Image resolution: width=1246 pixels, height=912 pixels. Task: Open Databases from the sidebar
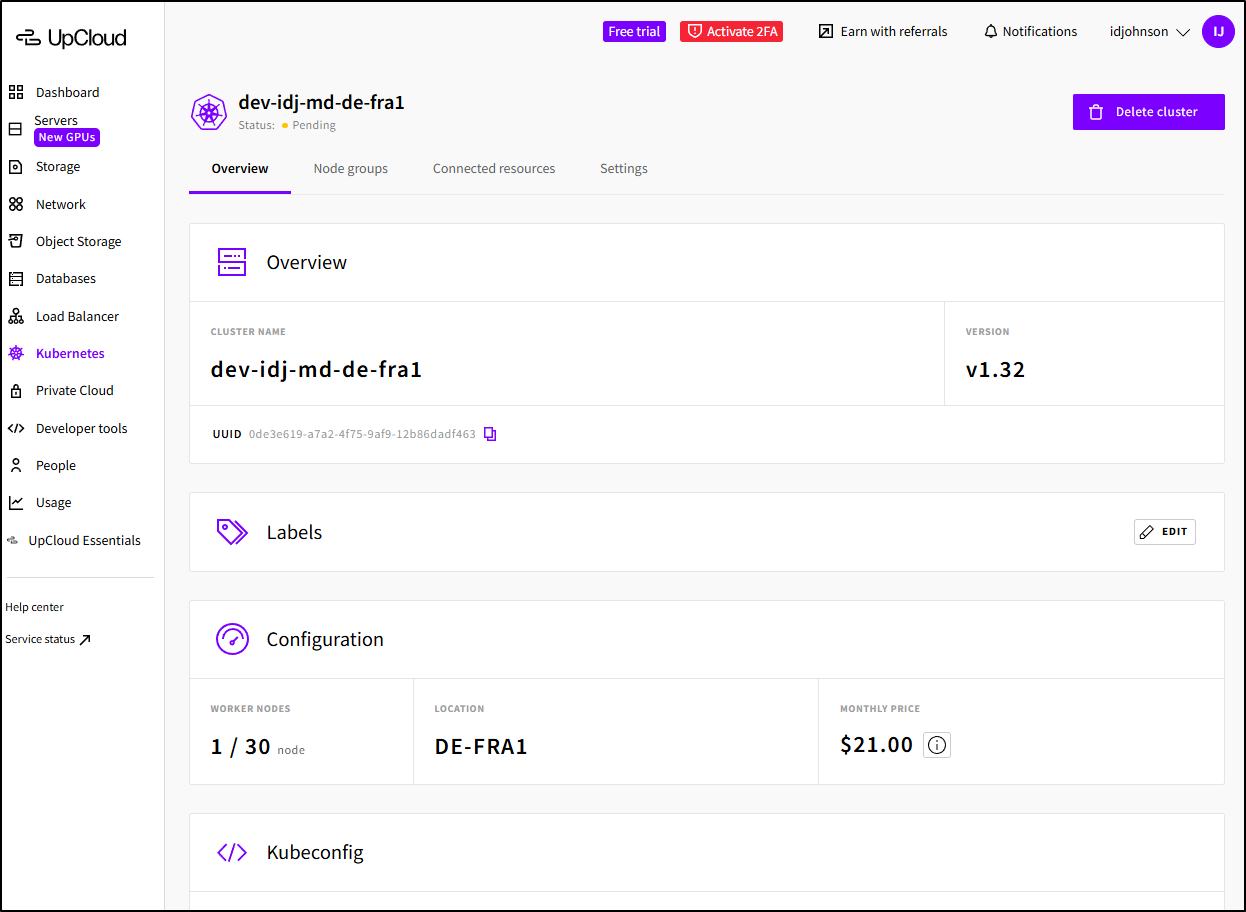tap(65, 279)
